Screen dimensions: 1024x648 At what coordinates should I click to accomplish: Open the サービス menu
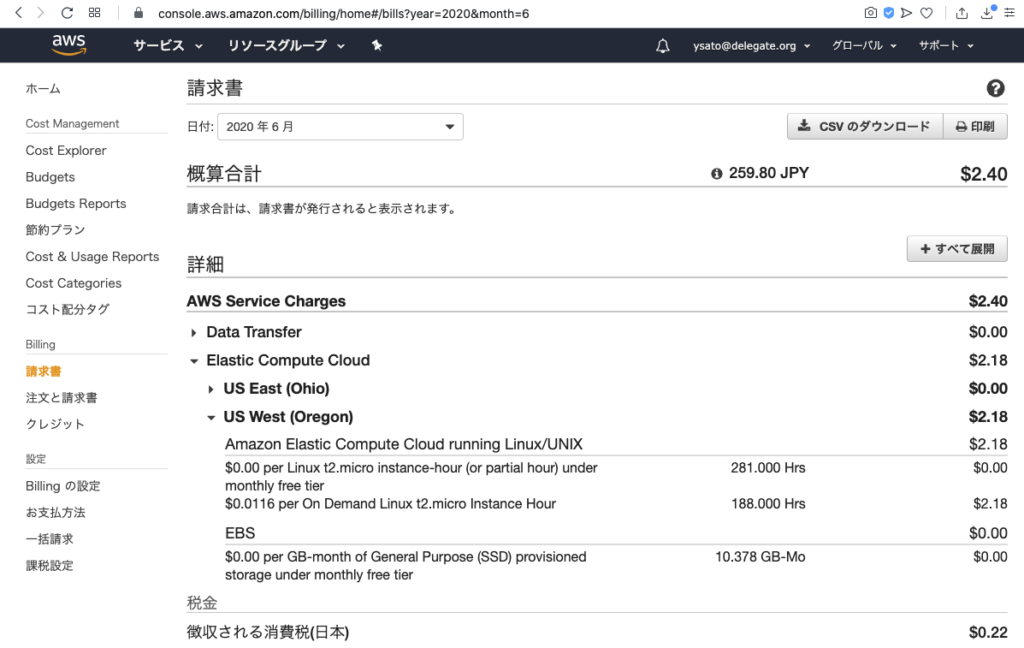tap(168, 46)
